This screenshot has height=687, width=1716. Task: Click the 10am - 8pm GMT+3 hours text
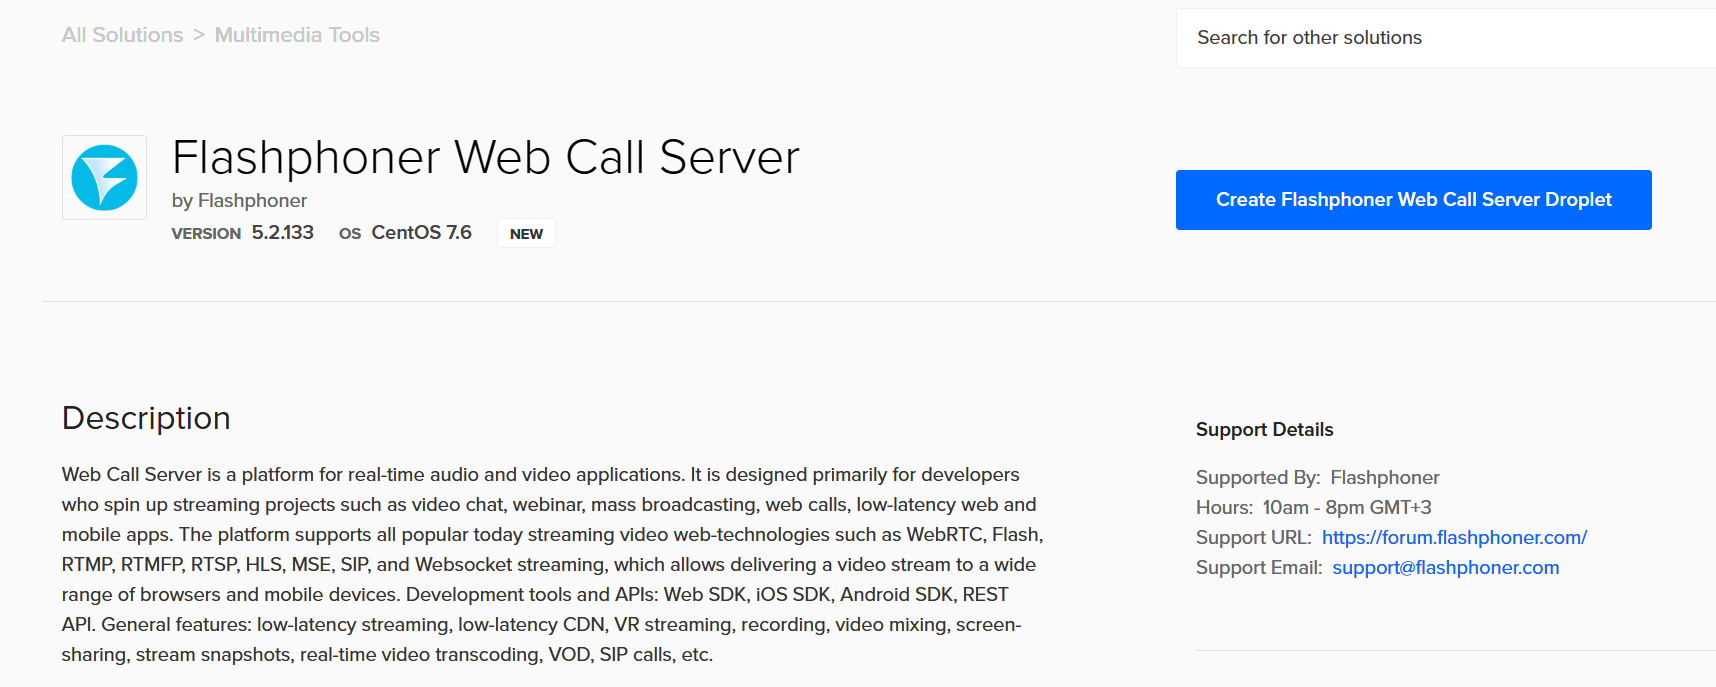coord(1346,508)
